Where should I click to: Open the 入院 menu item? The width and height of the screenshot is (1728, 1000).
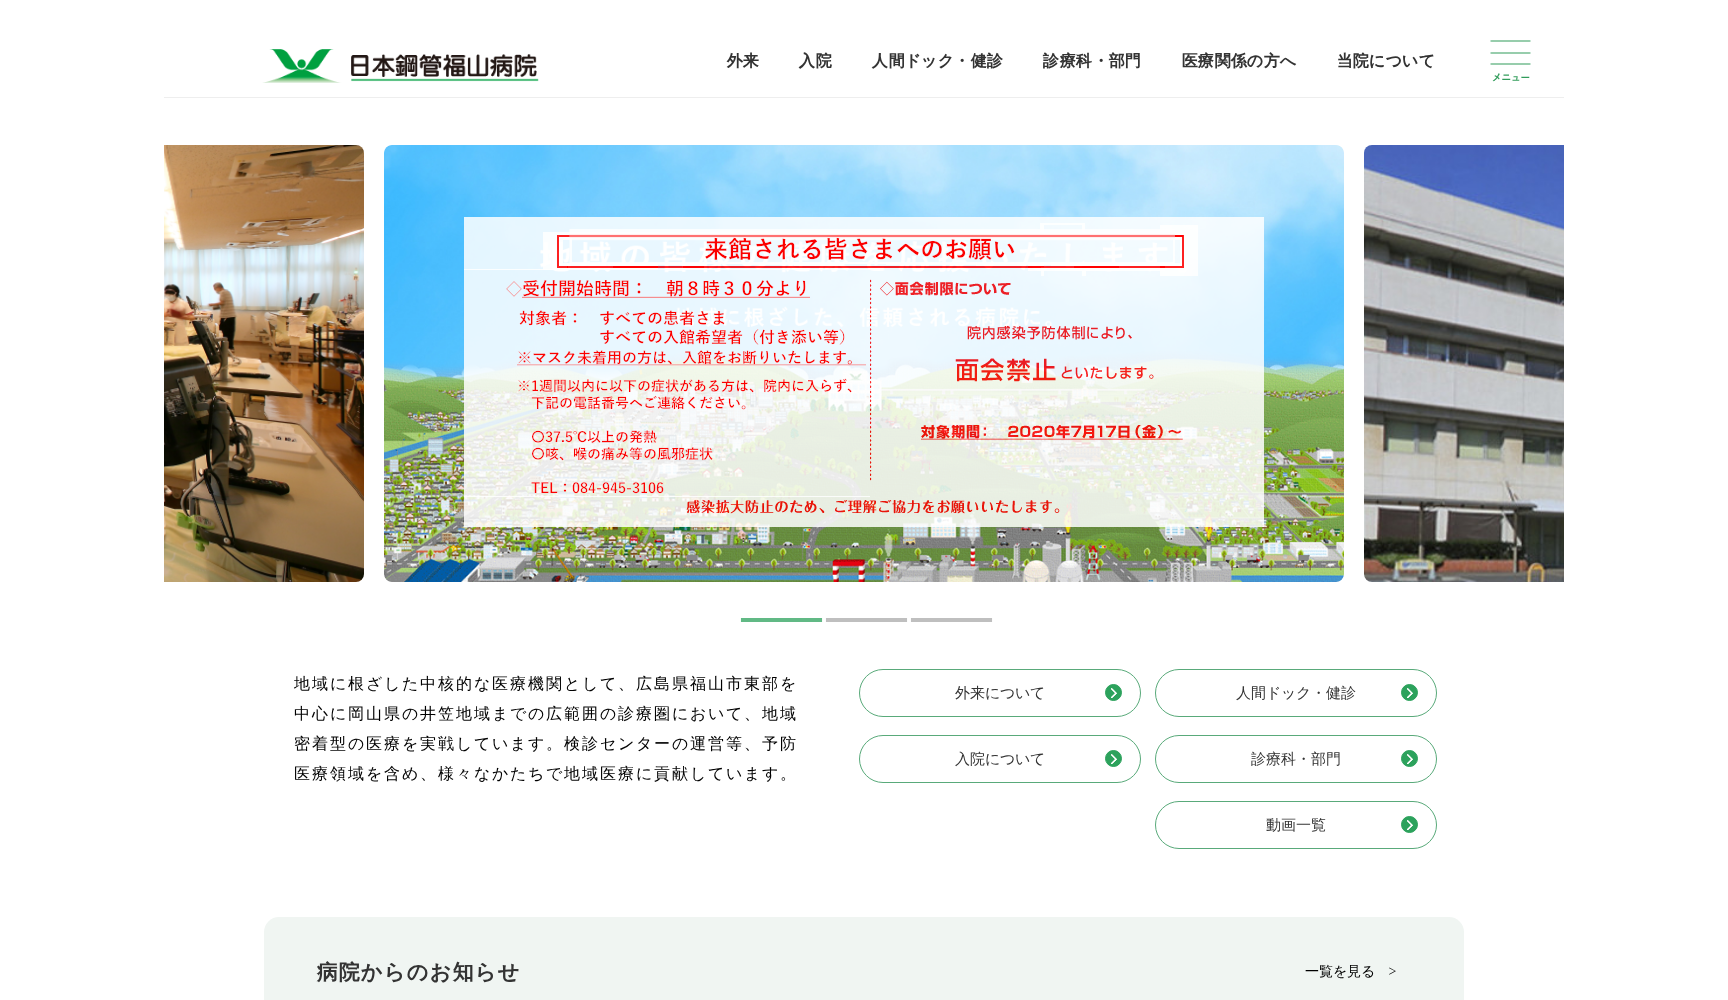(x=814, y=61)
